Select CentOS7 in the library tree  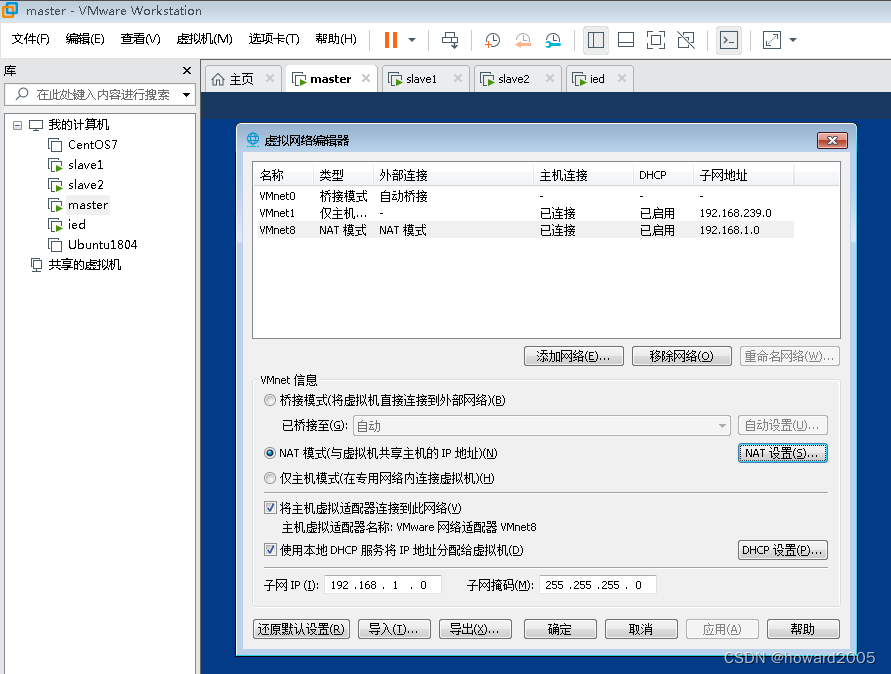point(93,145)
